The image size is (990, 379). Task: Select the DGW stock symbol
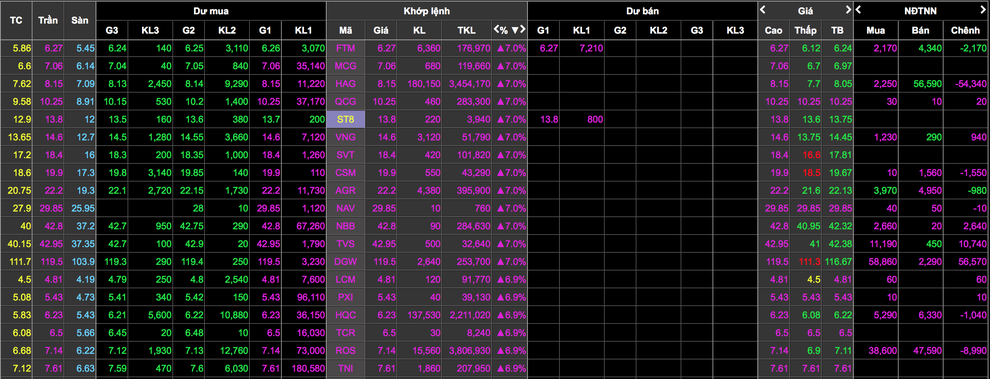[345, 262]
